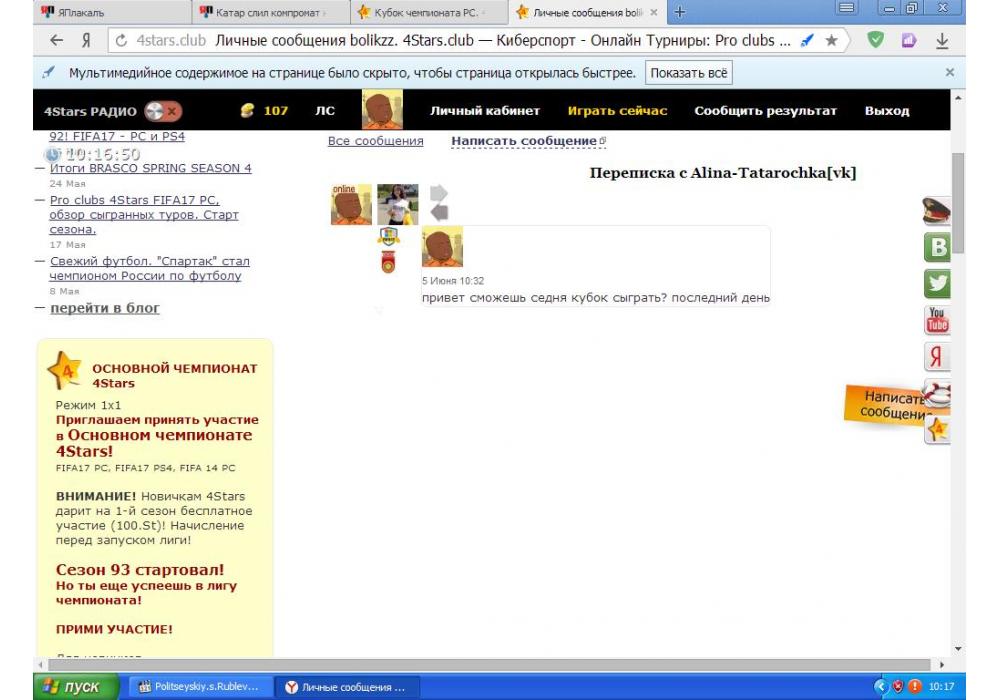
Task: Toggle the 4Stars РАДИО switch
Action: coord(163,111)
